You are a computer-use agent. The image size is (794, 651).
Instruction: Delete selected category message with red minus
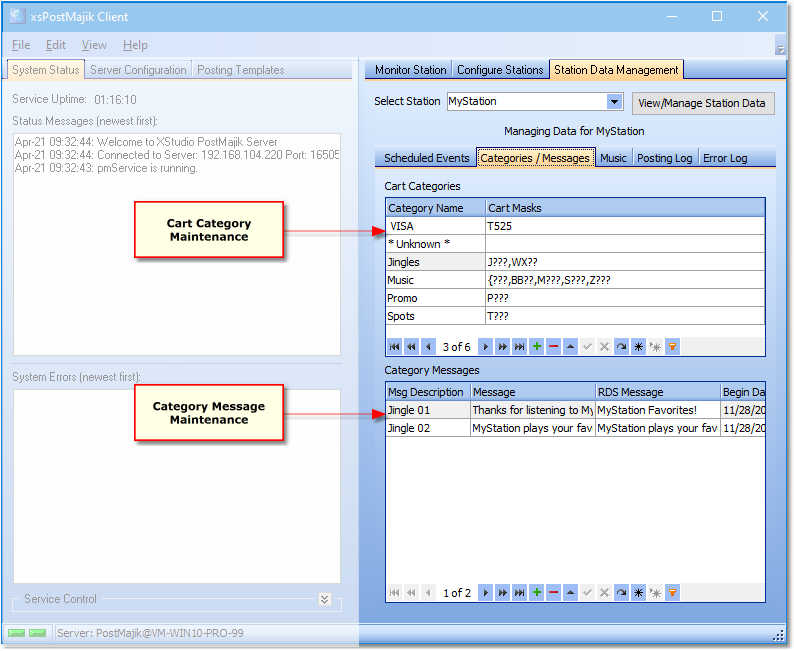(553, 592)
